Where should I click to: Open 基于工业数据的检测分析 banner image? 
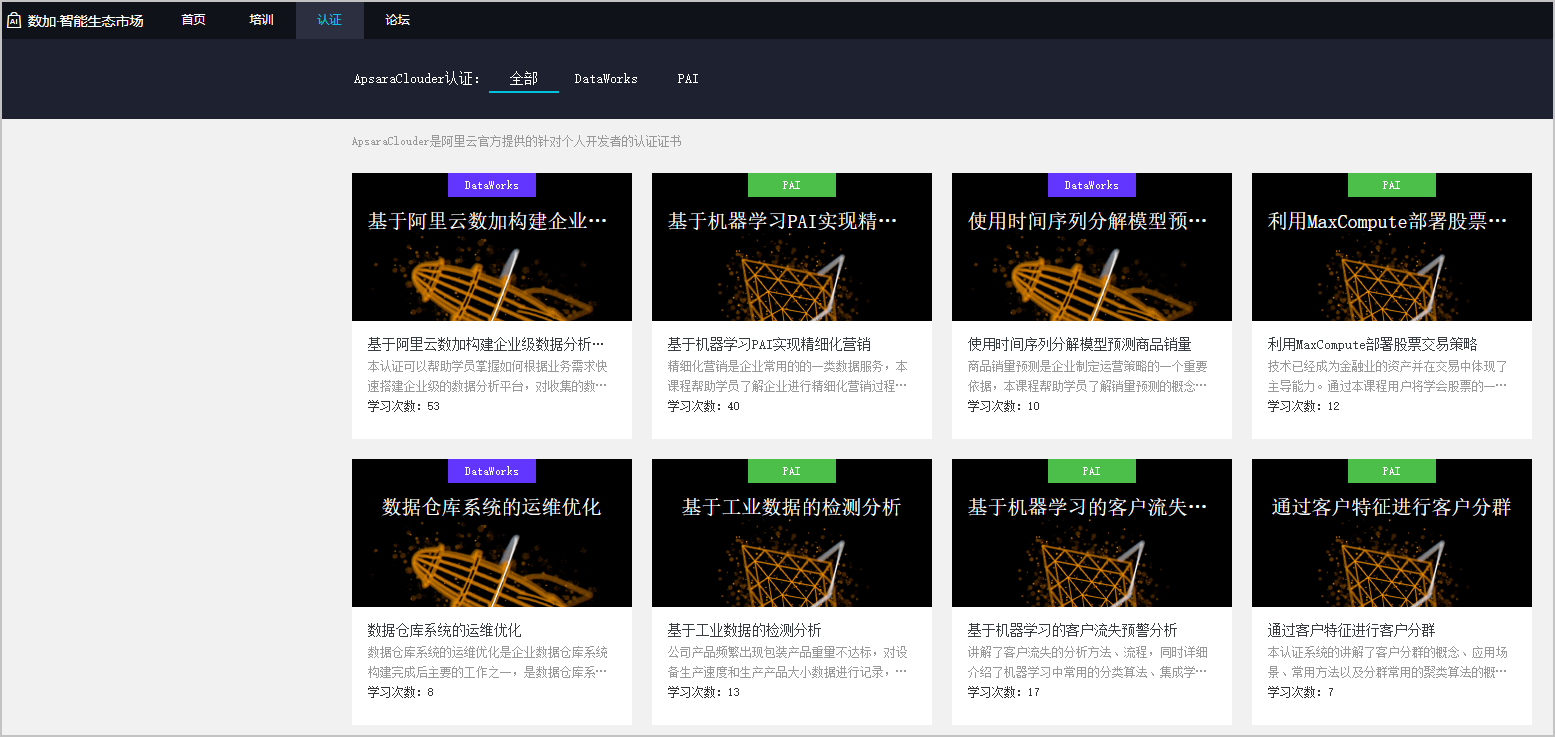[792, 533]
